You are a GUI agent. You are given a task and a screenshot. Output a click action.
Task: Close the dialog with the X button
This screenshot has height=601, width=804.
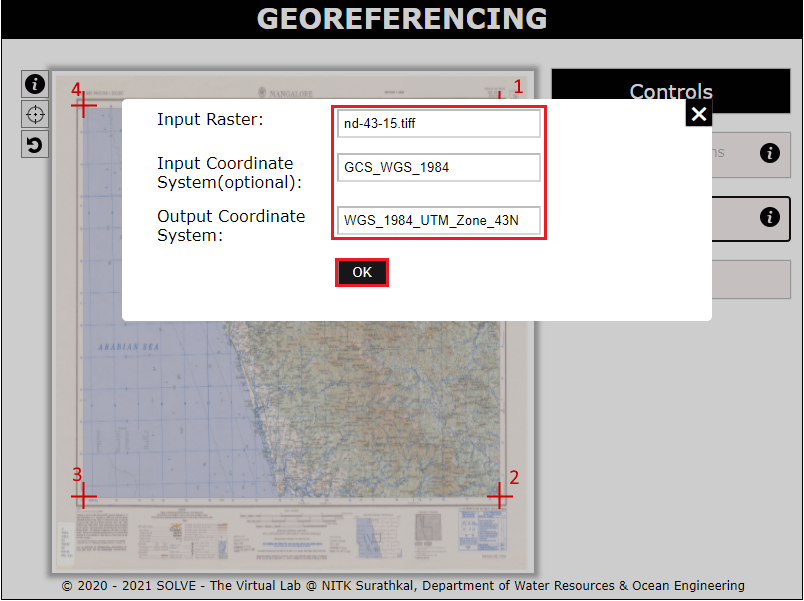699,114
